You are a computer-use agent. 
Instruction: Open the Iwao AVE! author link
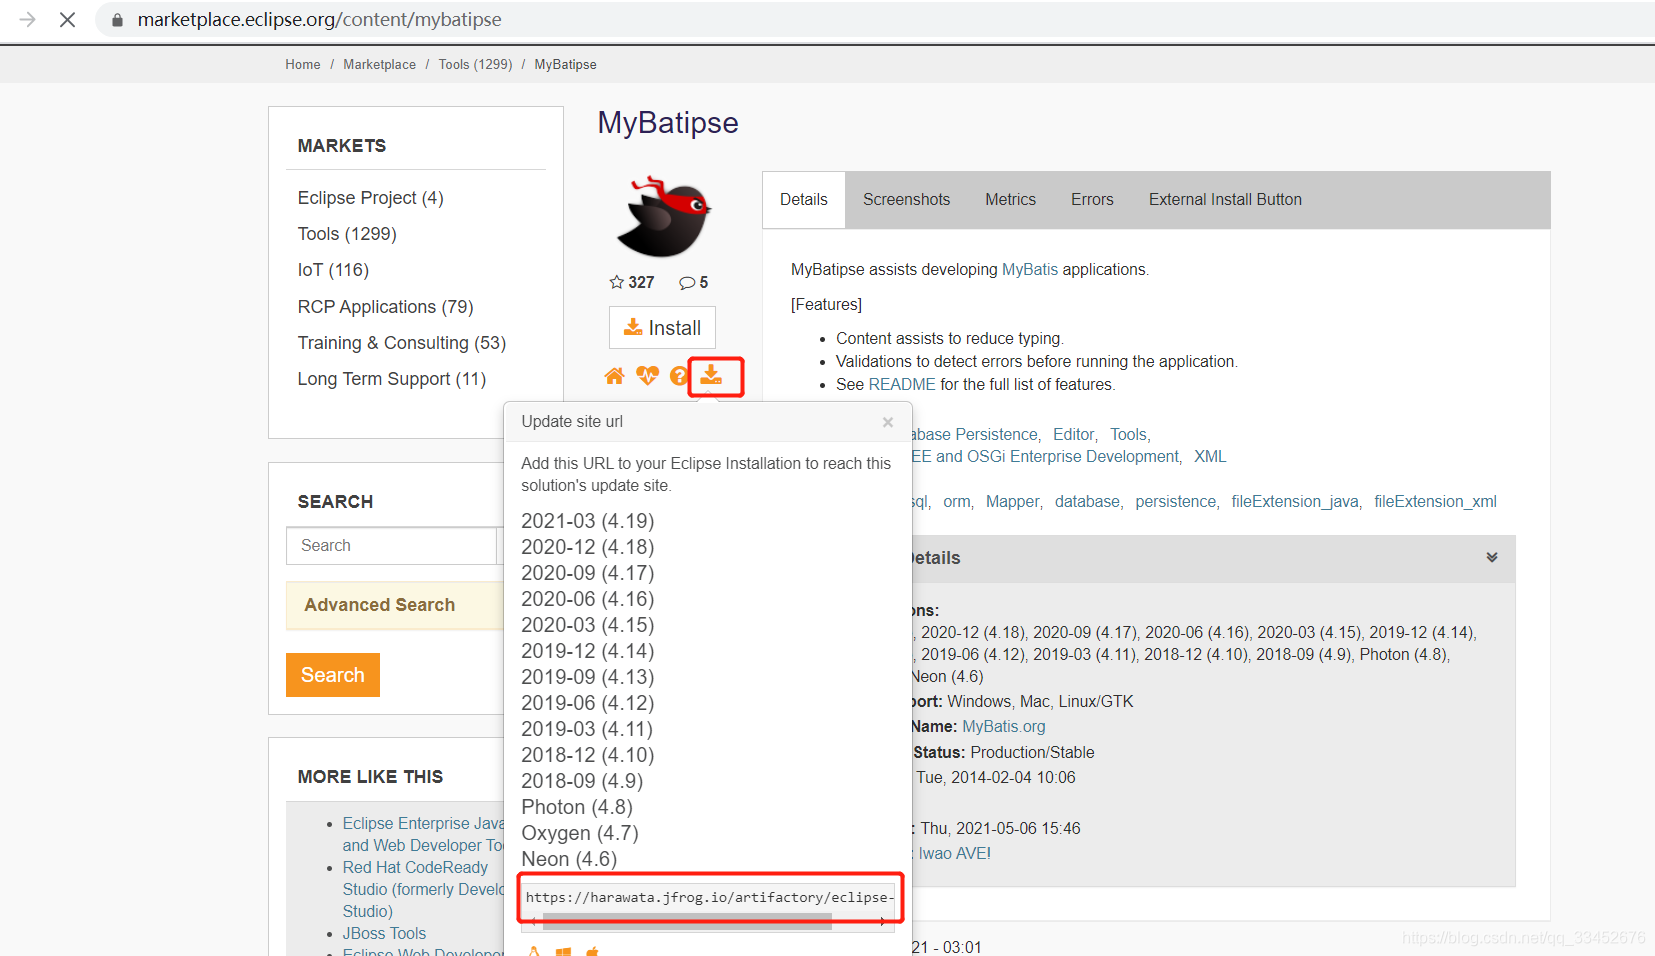(x=955, y=854)
